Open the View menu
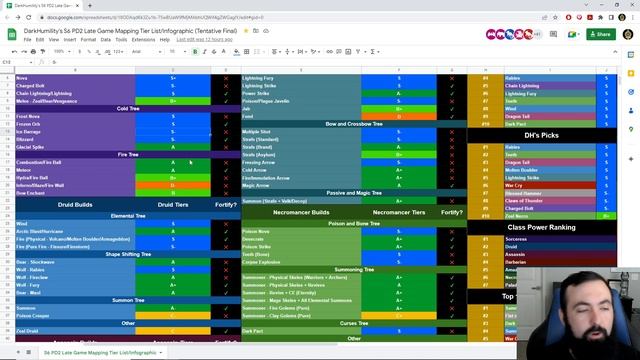640x360 pixels. point(54,40)
